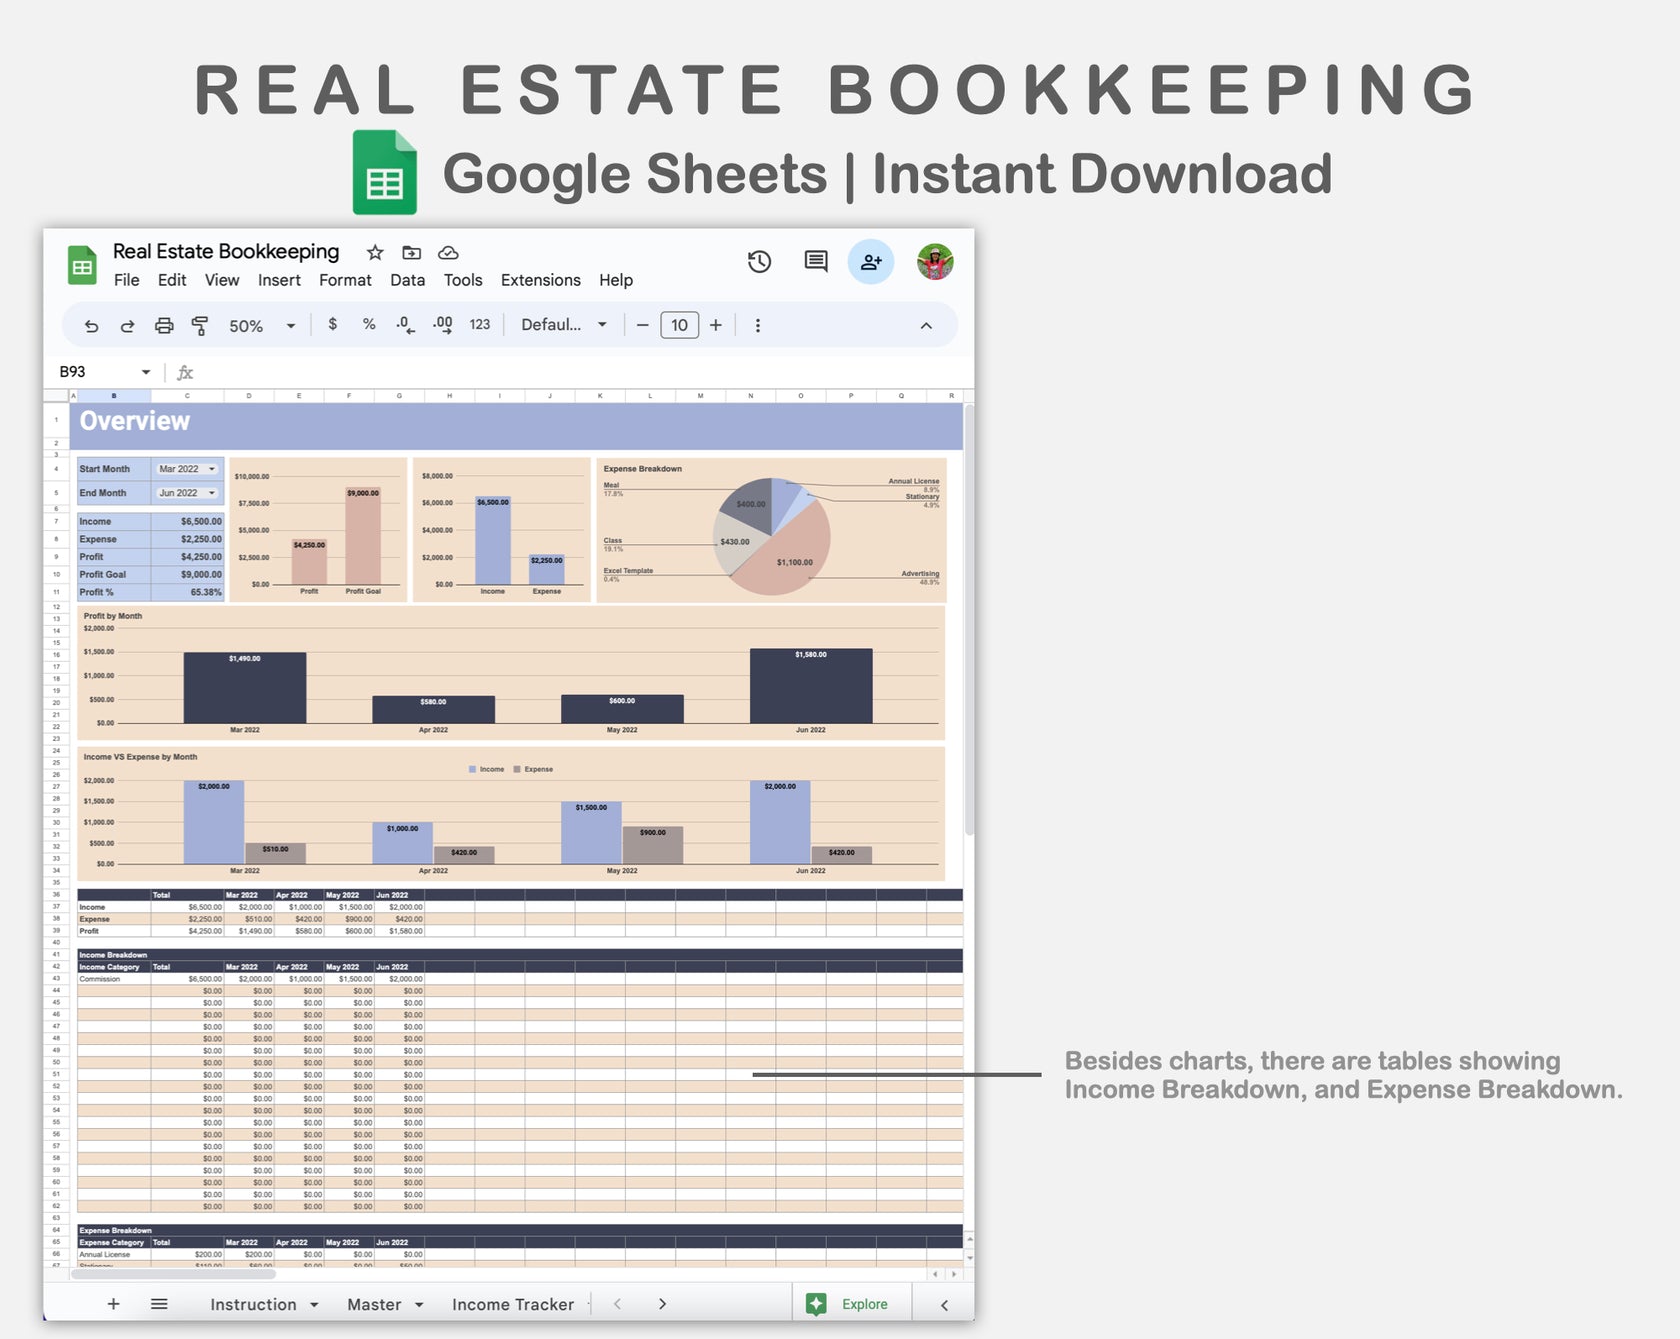Click the Undo icon
This screenshot has height=1339, width=1680.
click(91, 325)
